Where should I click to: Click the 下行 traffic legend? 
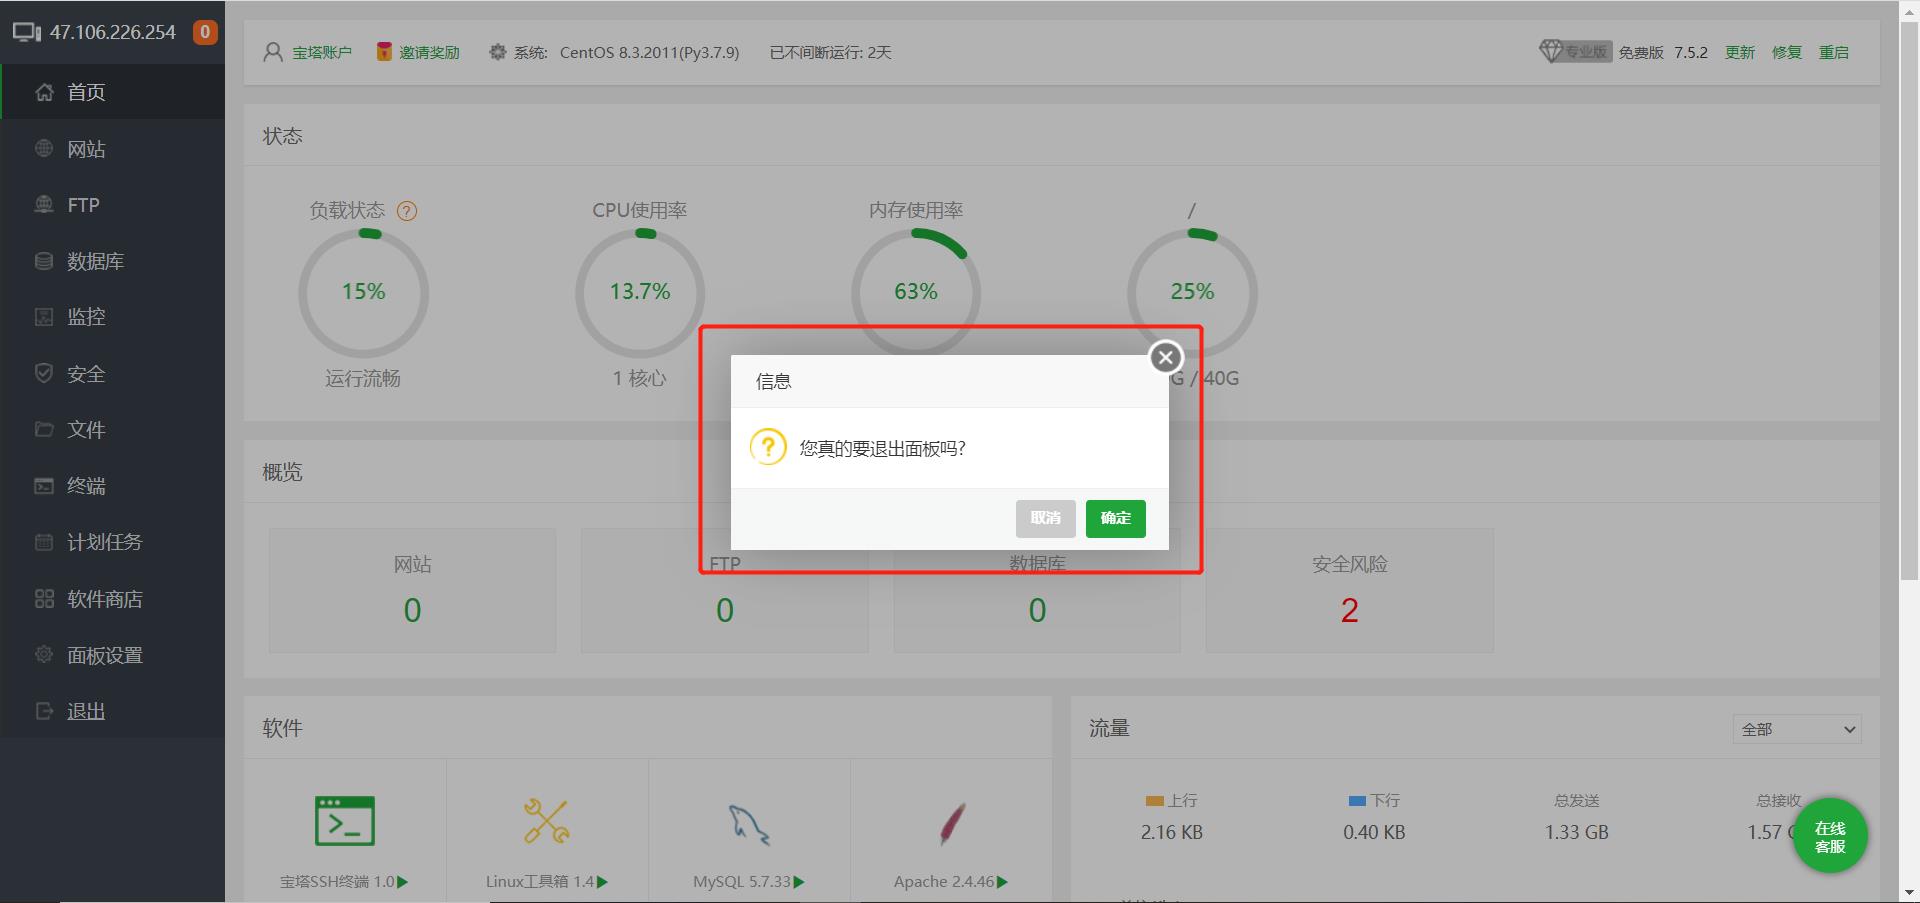tap(1374, 801)
